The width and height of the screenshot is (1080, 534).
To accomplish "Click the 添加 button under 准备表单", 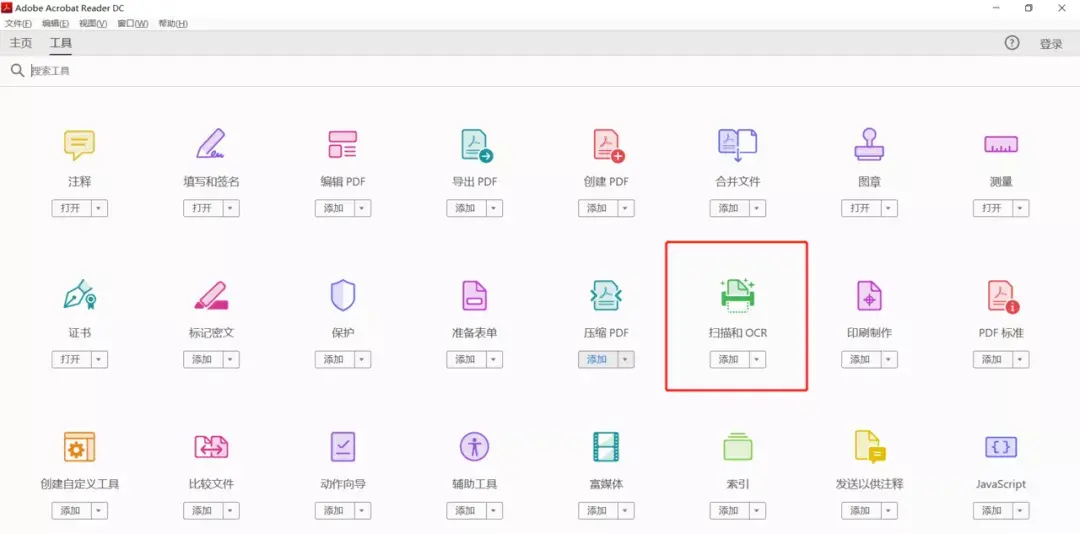I will pos(466,359).
